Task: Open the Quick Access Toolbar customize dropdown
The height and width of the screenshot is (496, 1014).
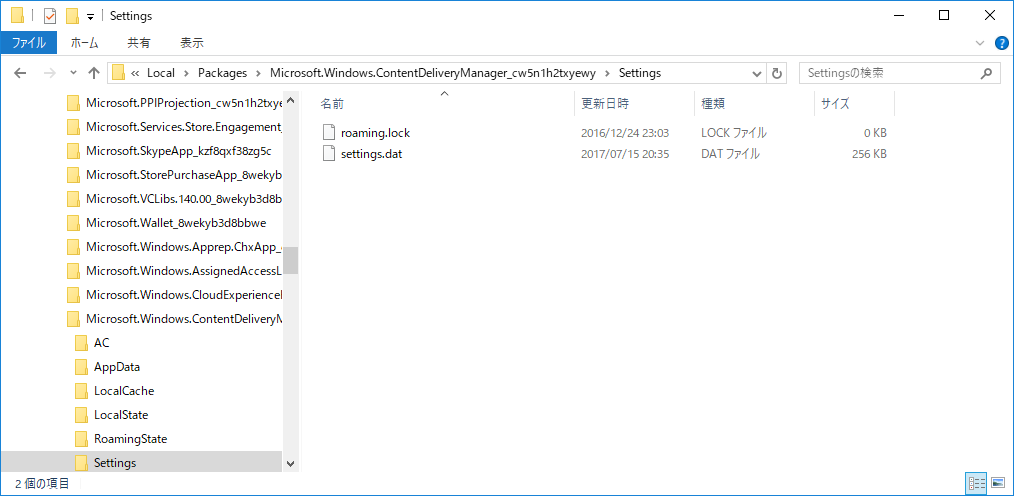Action: [90, 16]
